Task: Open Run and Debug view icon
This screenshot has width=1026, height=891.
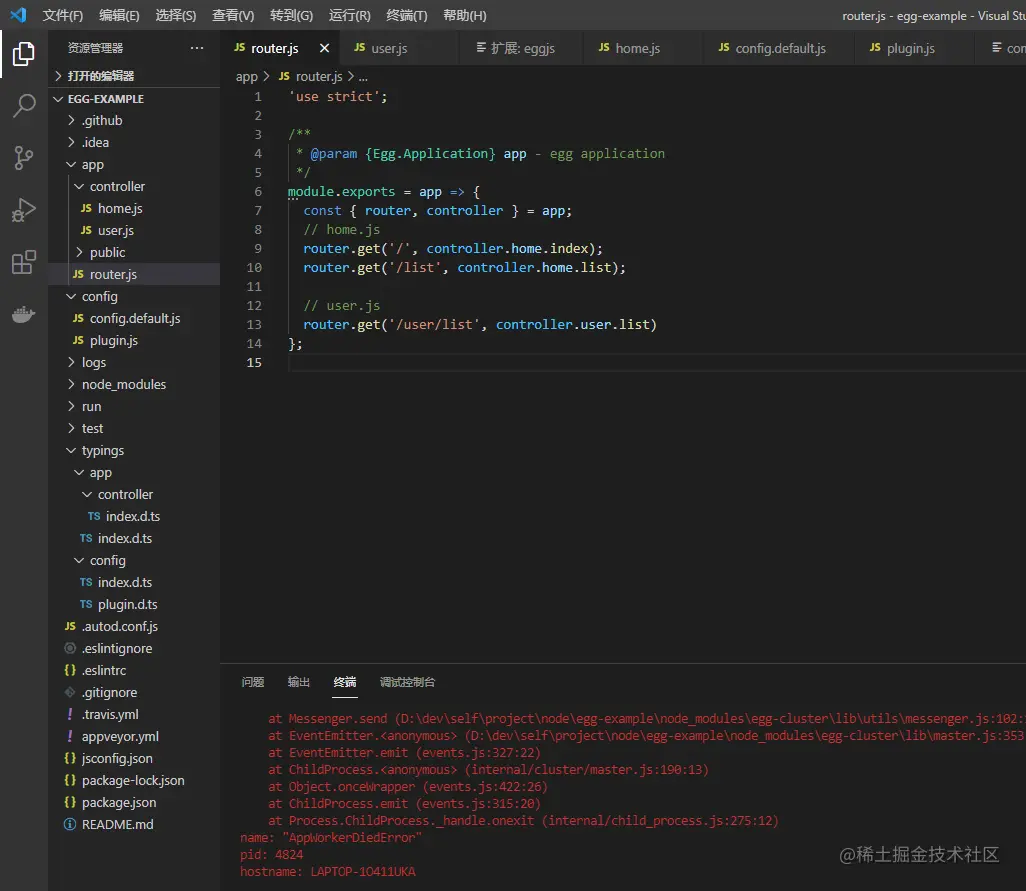Action: tap(24, 210)
